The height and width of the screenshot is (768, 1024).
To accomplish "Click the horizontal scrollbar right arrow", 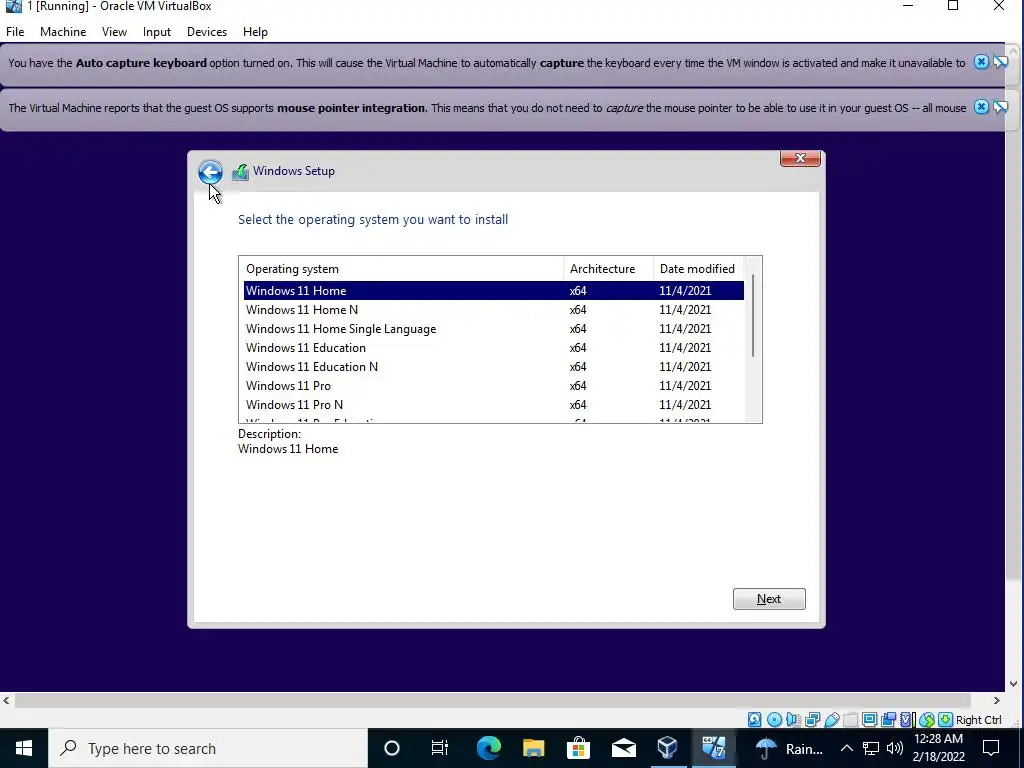I will (x=997, y=700).
